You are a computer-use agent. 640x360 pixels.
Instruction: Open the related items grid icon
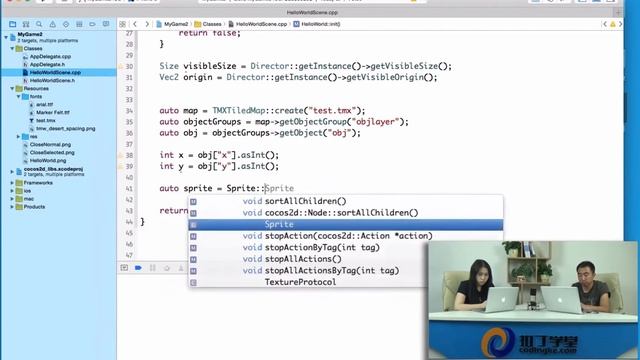[x=122, y=24]
